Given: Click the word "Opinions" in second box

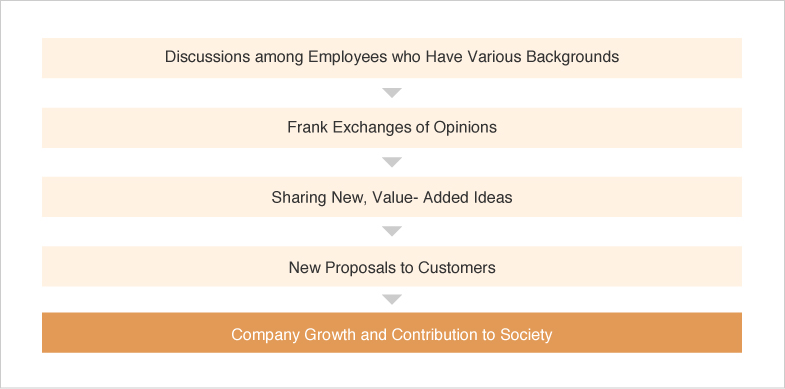Looking at the screenshot, I should coord(465,127).
